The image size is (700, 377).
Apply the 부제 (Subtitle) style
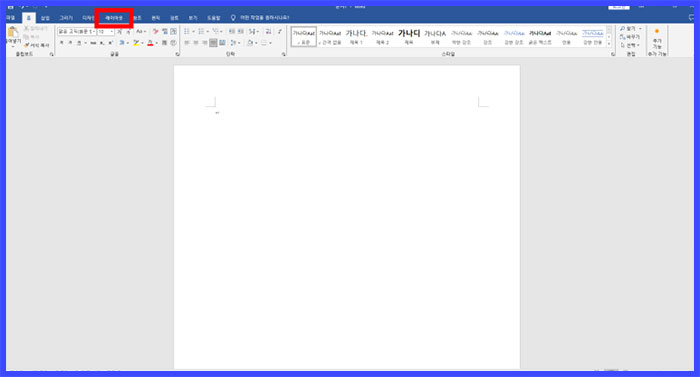click(x=435, y=37)
